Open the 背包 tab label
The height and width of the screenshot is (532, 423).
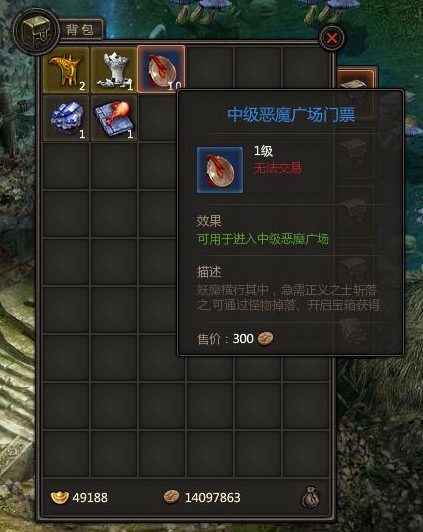pos(80,29)
